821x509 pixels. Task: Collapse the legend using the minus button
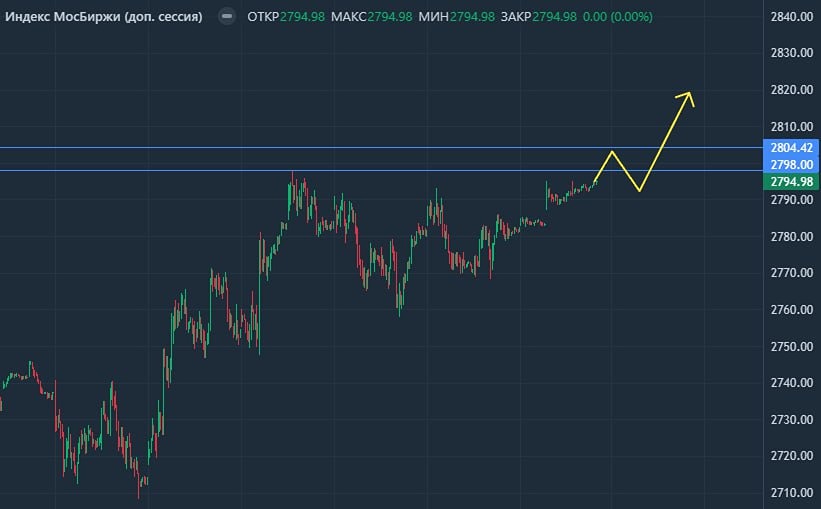point(227,16)
